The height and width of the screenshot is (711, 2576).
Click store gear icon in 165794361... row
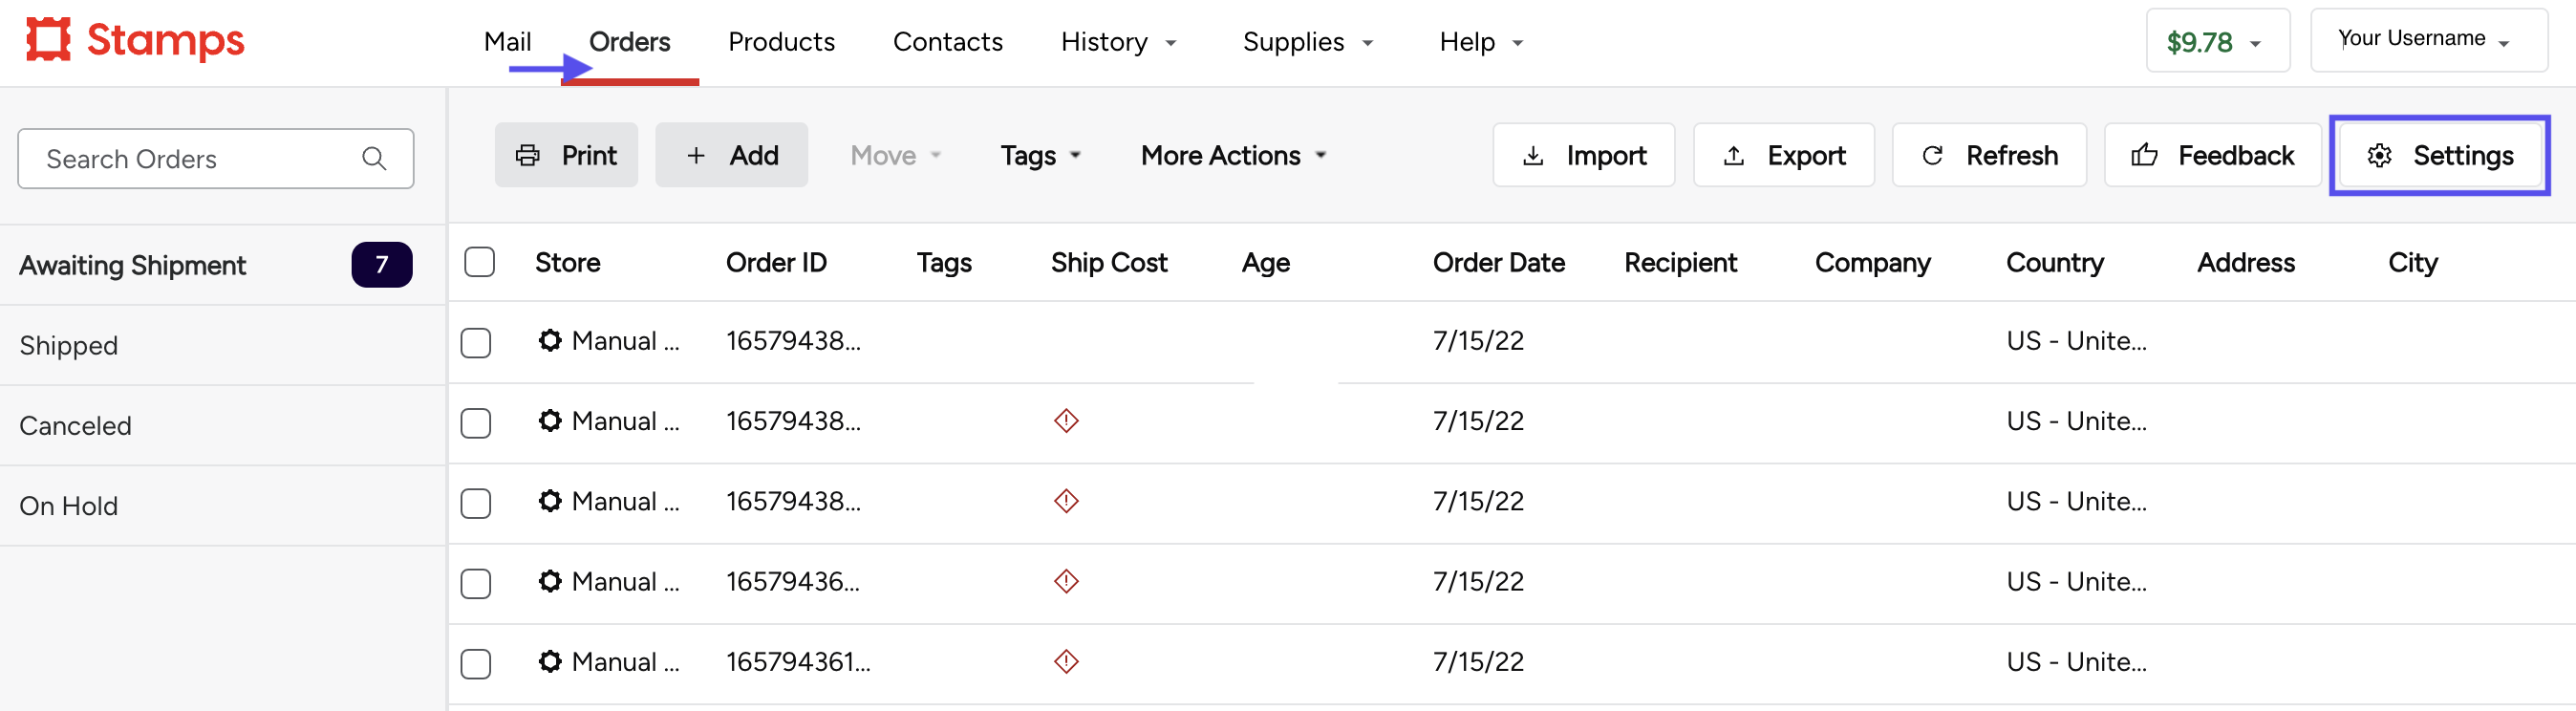(x=549, y=662)
